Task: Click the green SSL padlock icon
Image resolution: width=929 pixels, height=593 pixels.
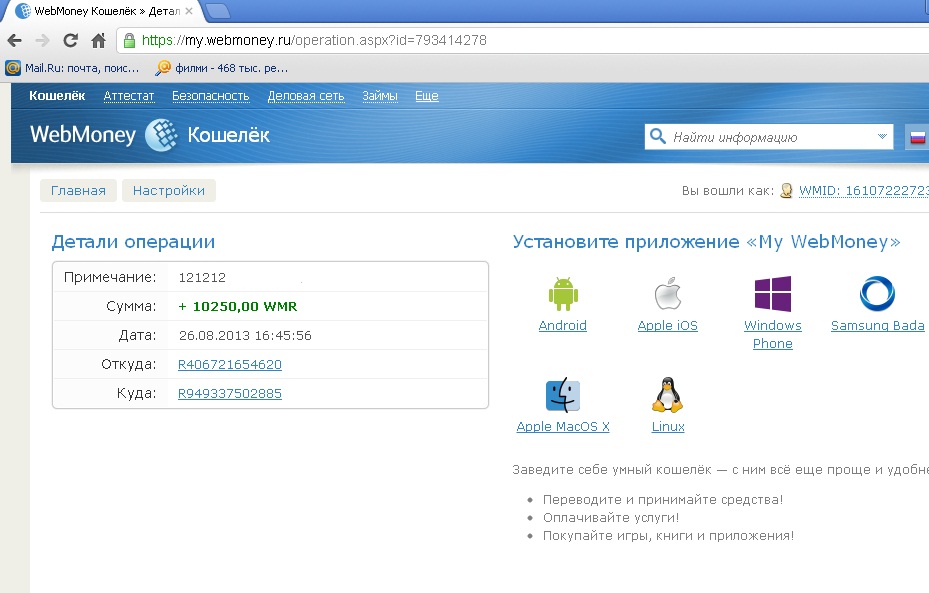Action: click(129, 40)
